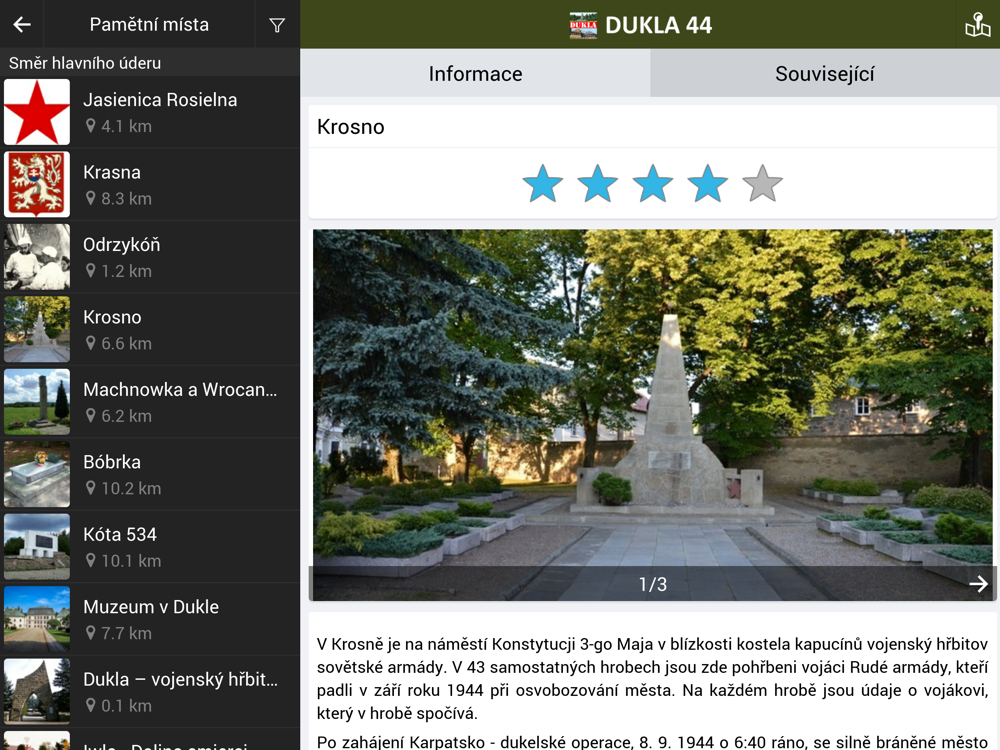Screen dimensions: 1000x750
Task: Select the Krosno list entry
Action: pyautogui.click(x=150, y=329)
